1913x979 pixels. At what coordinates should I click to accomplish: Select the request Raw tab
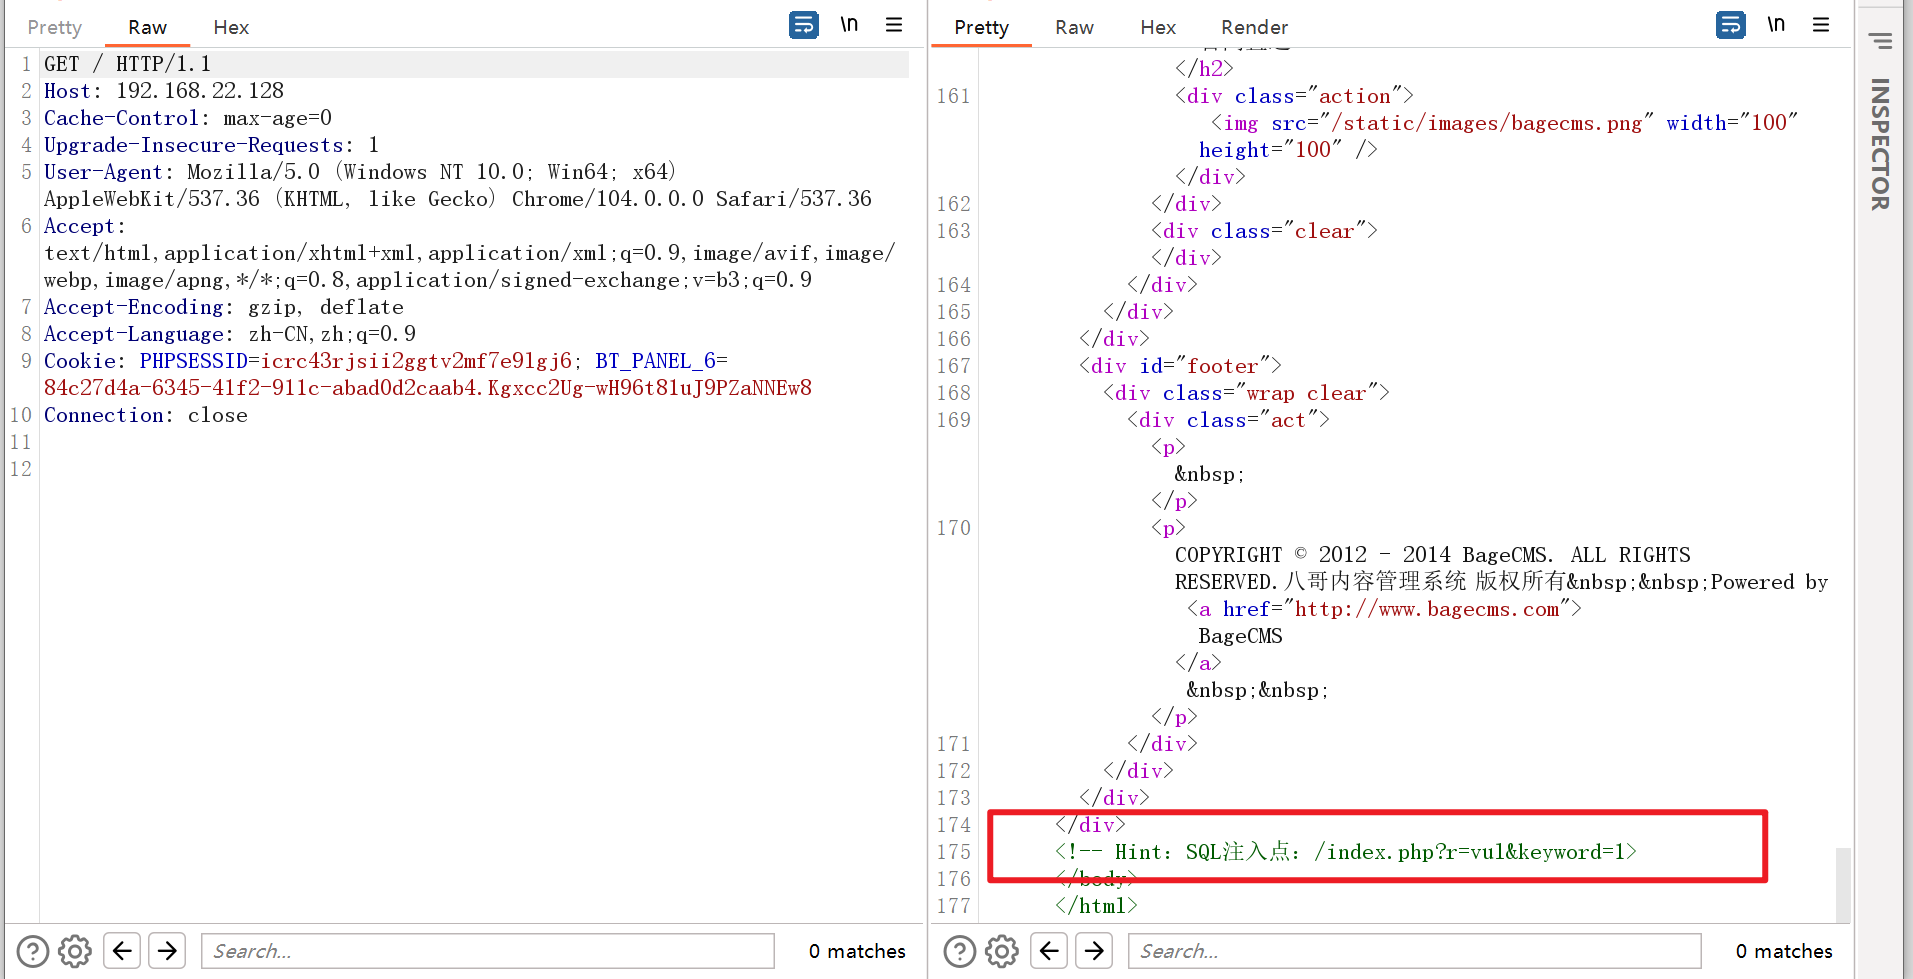click(x=147, y=27)
